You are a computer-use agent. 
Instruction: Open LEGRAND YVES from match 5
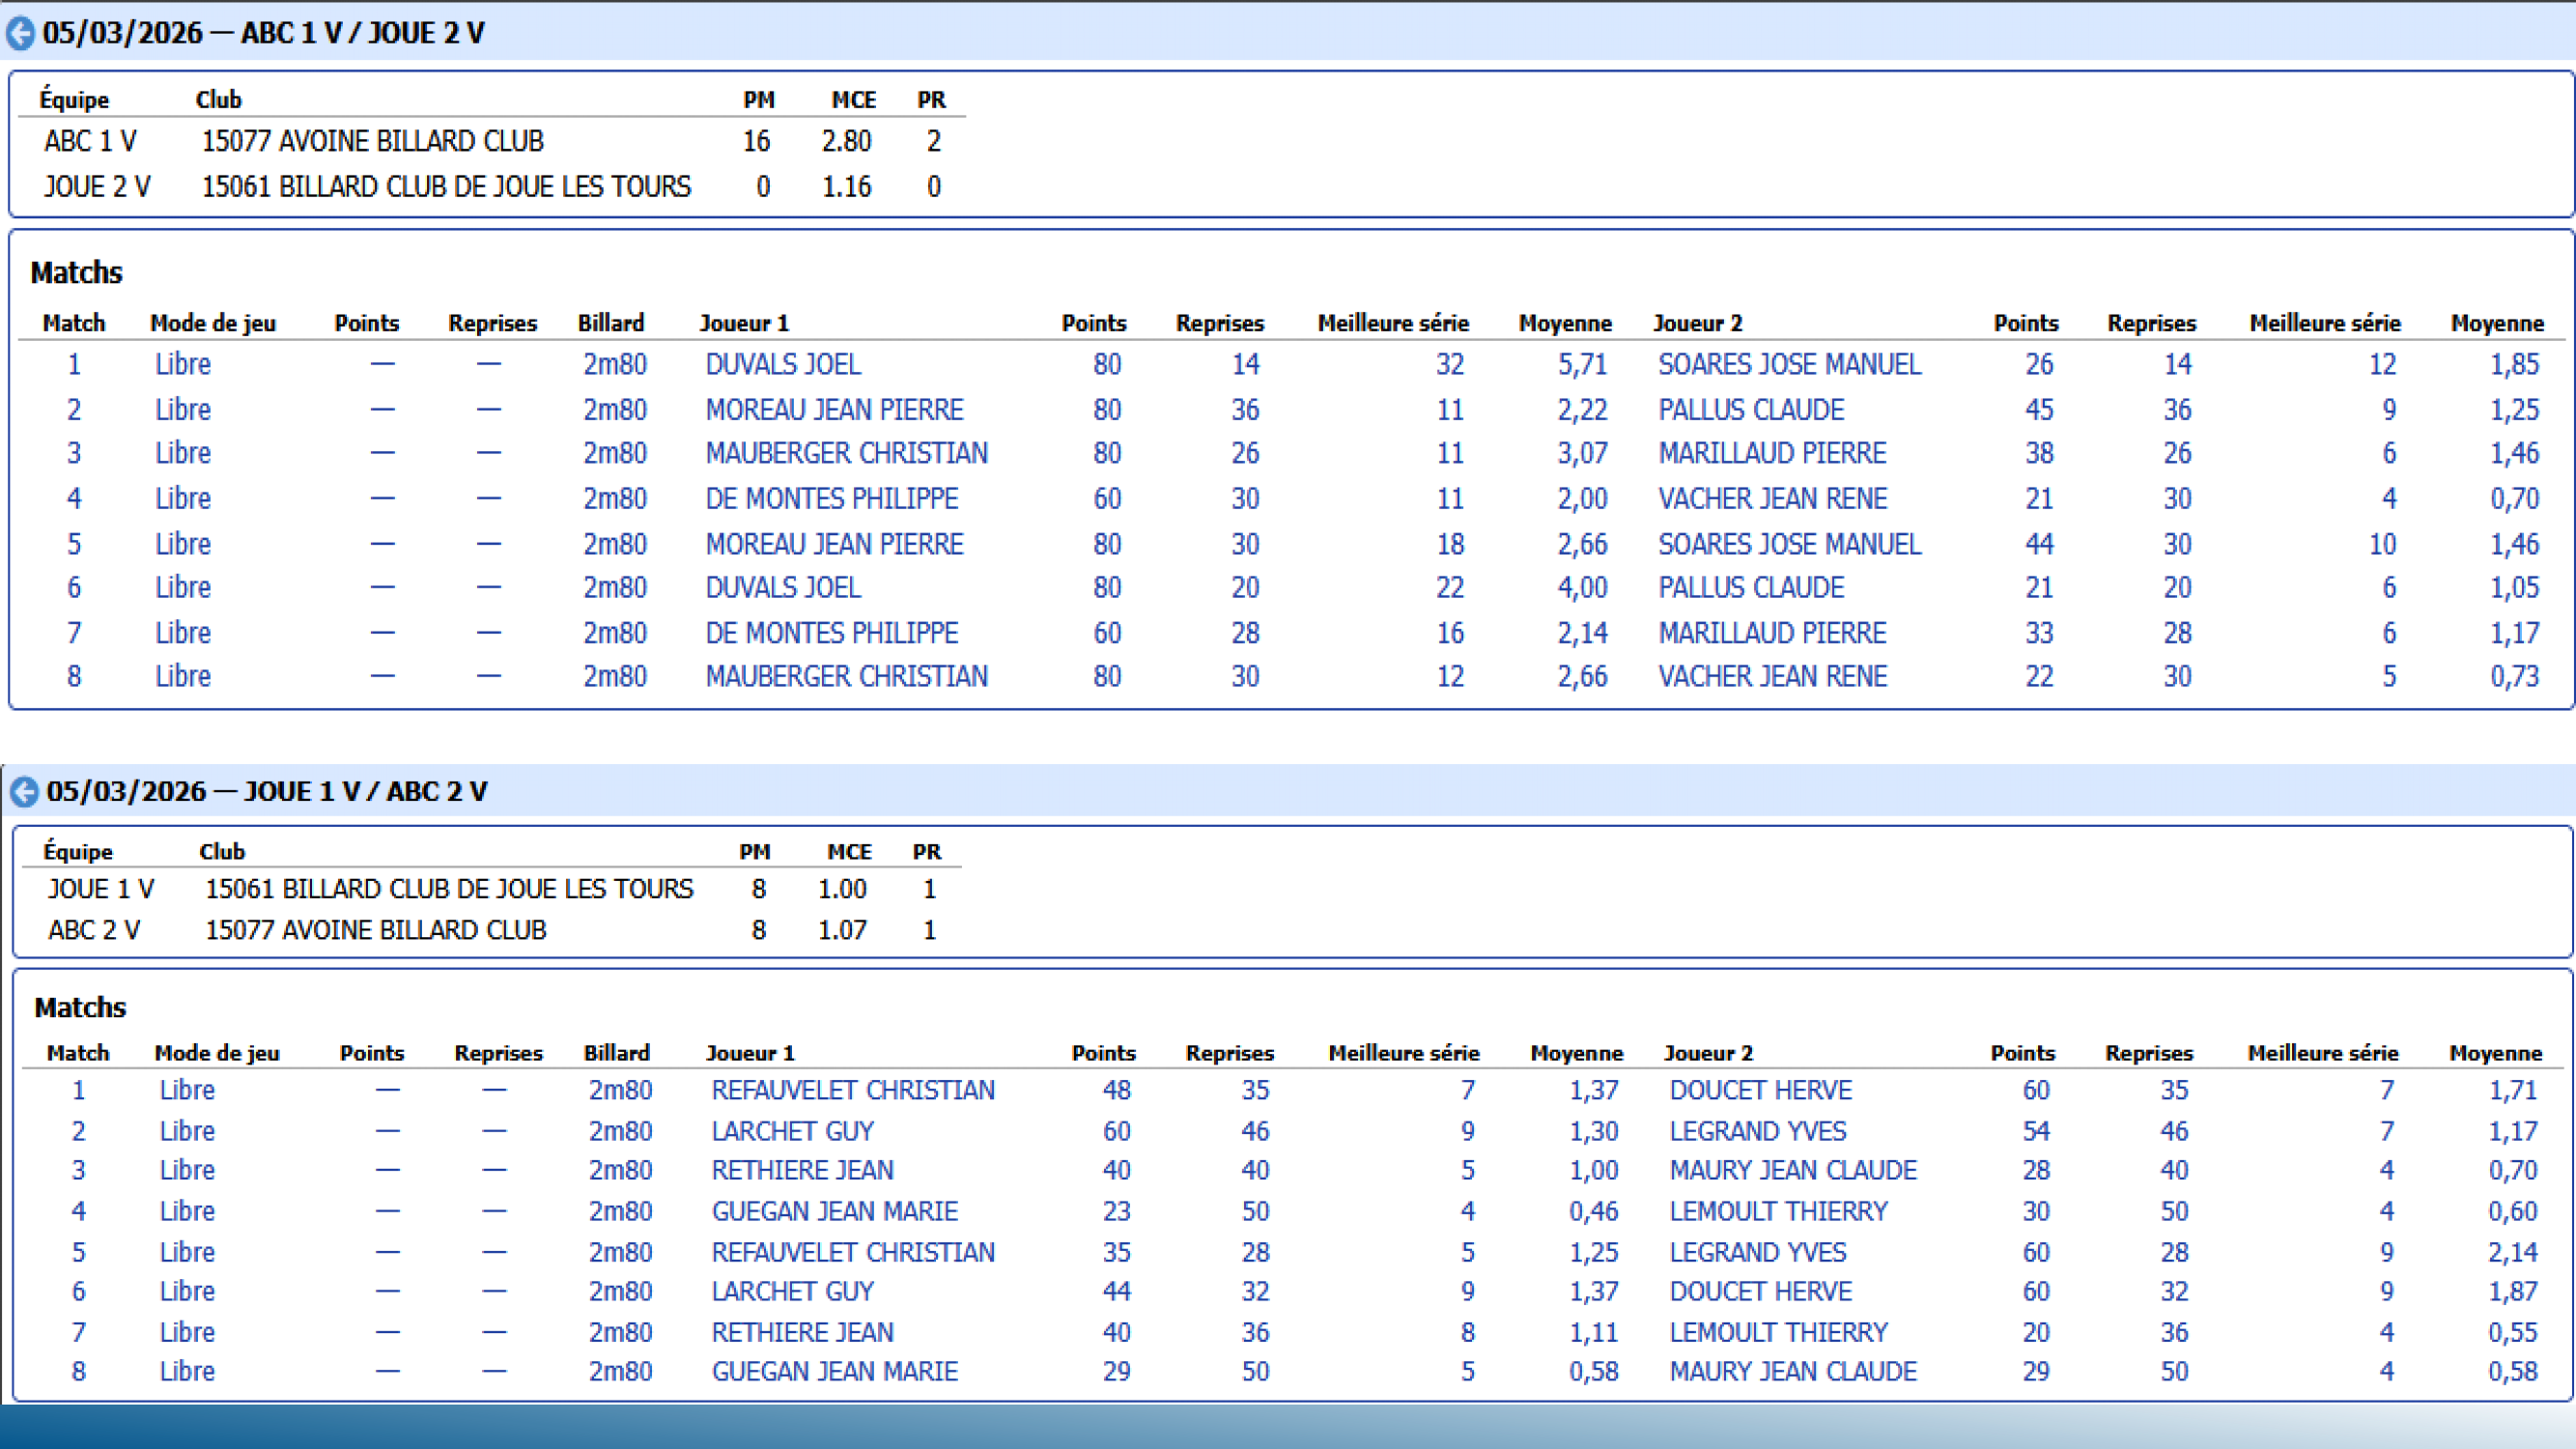point(1758,1251)
